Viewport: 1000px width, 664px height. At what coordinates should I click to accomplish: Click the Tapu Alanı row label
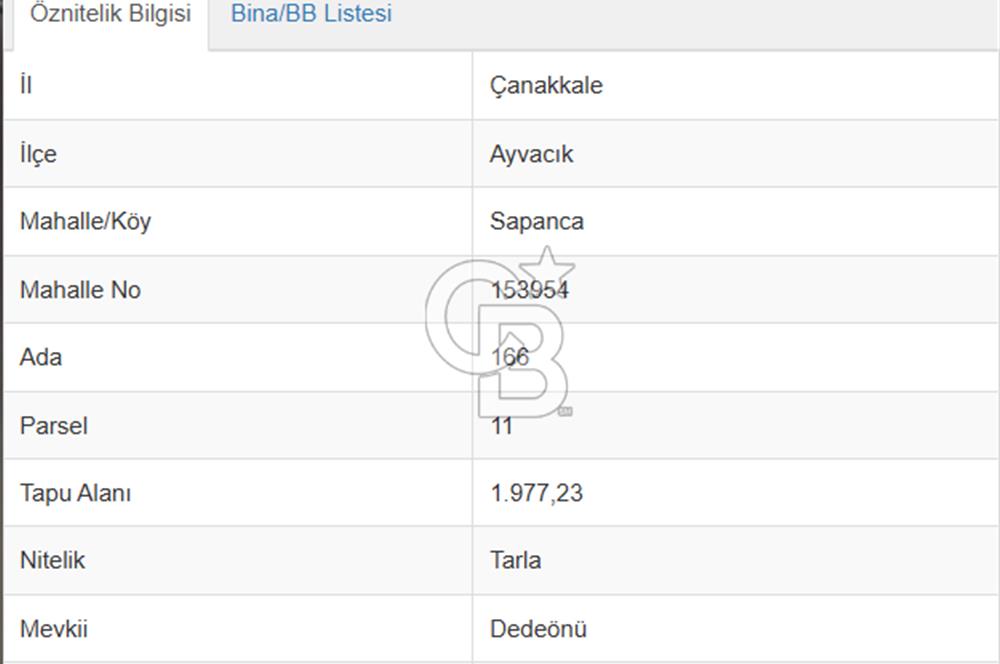(x=75, y=493)
